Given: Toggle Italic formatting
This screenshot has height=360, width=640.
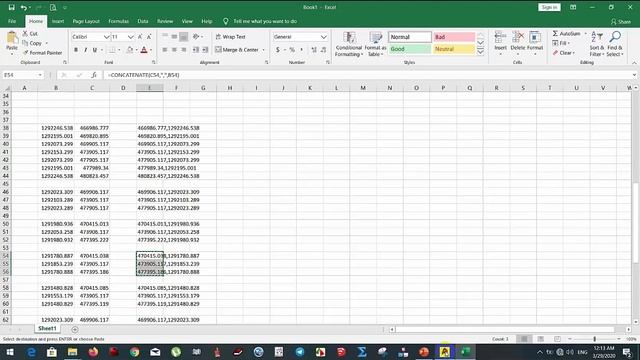Looking at the screenshot, I should coord(85,50).
